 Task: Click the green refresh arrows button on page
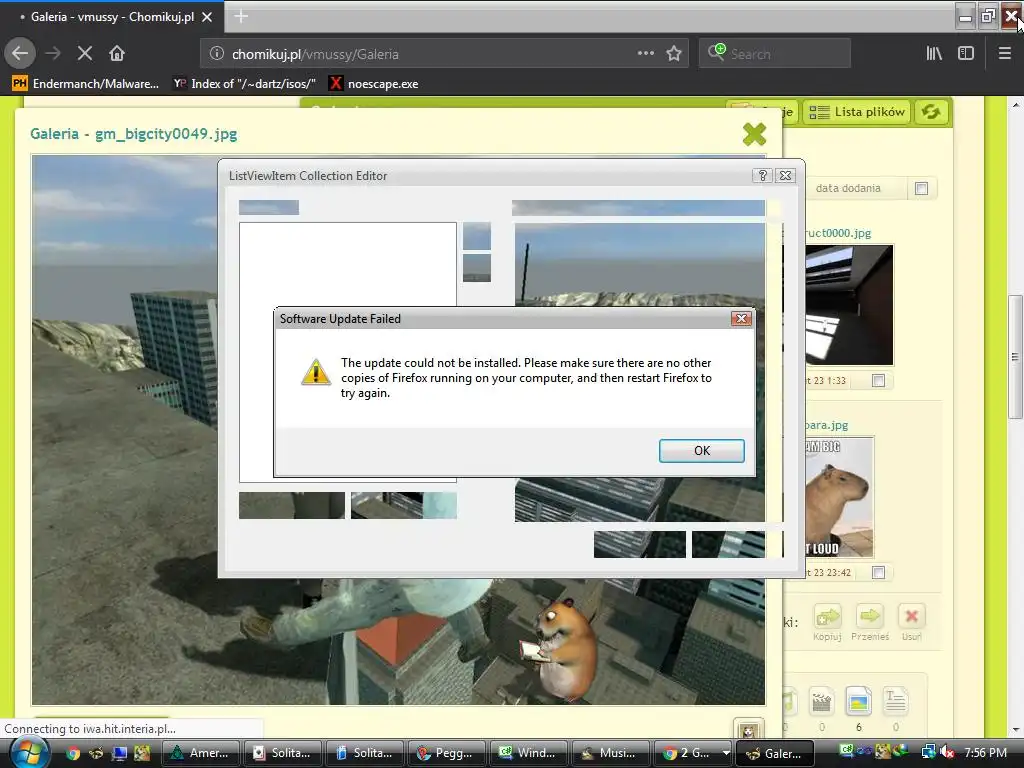coord(931,112)
